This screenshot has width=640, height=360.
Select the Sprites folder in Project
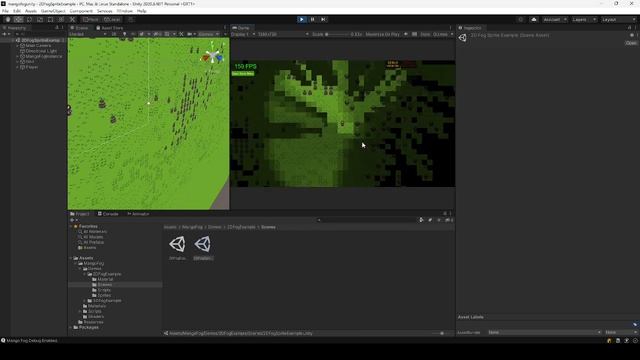pyautogui.click(x=104, y=295)
